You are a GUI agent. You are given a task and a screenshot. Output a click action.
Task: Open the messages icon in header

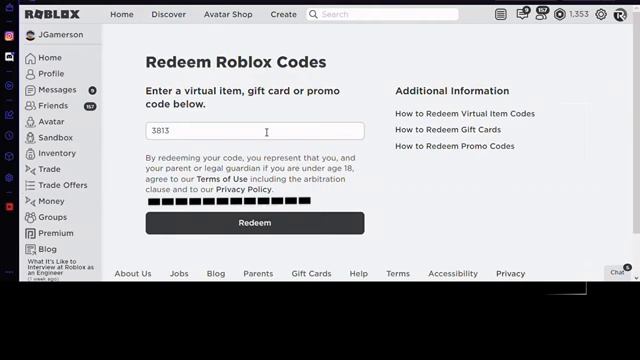[522, 14]
